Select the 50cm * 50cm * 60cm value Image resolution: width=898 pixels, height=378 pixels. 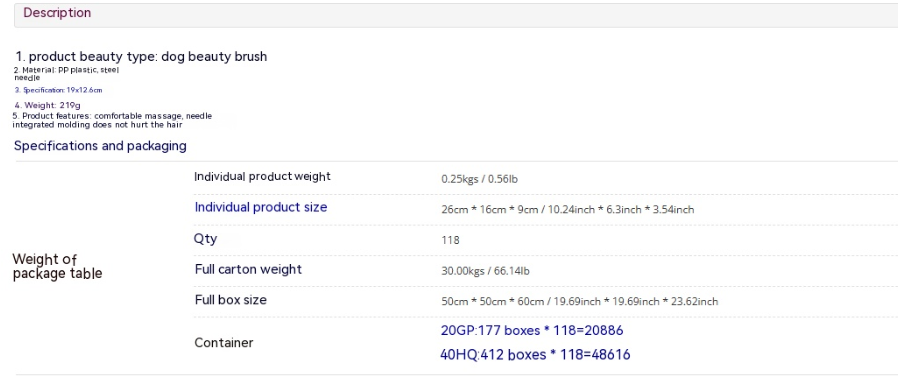click(580, 301)
